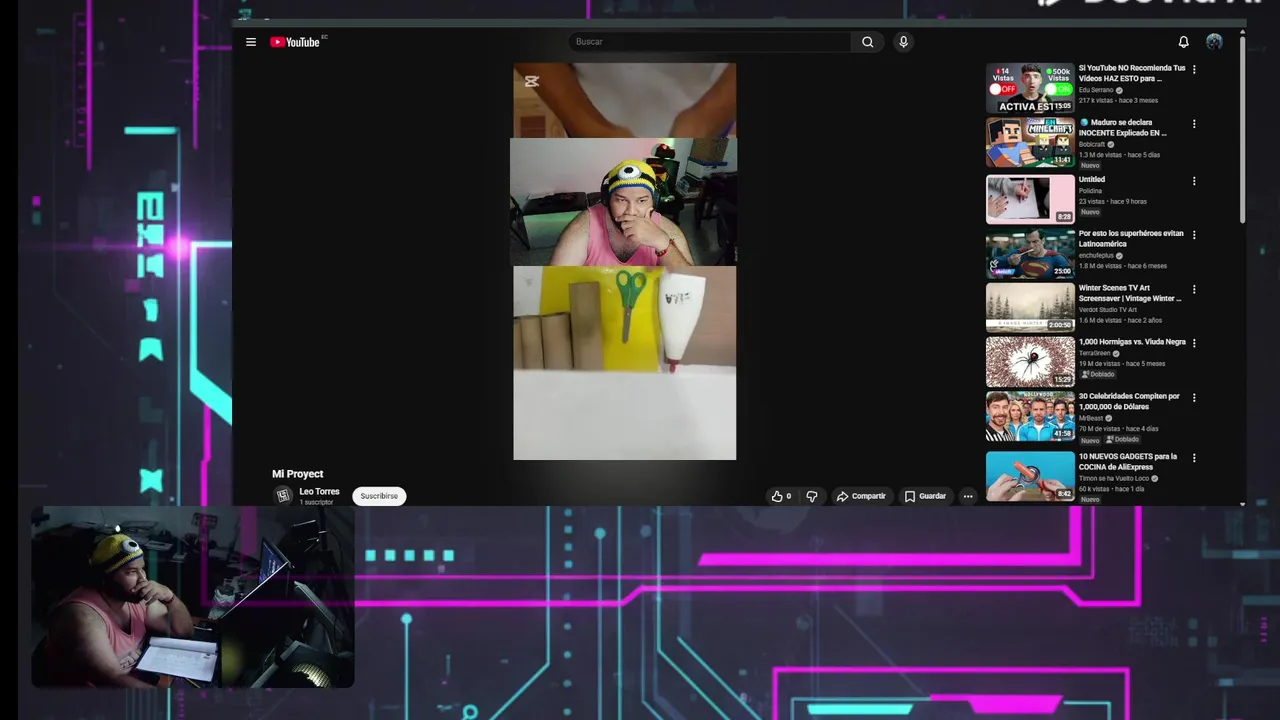
Task: Open options menu for superhéroes video
Action: click(x=1194, y=235)
